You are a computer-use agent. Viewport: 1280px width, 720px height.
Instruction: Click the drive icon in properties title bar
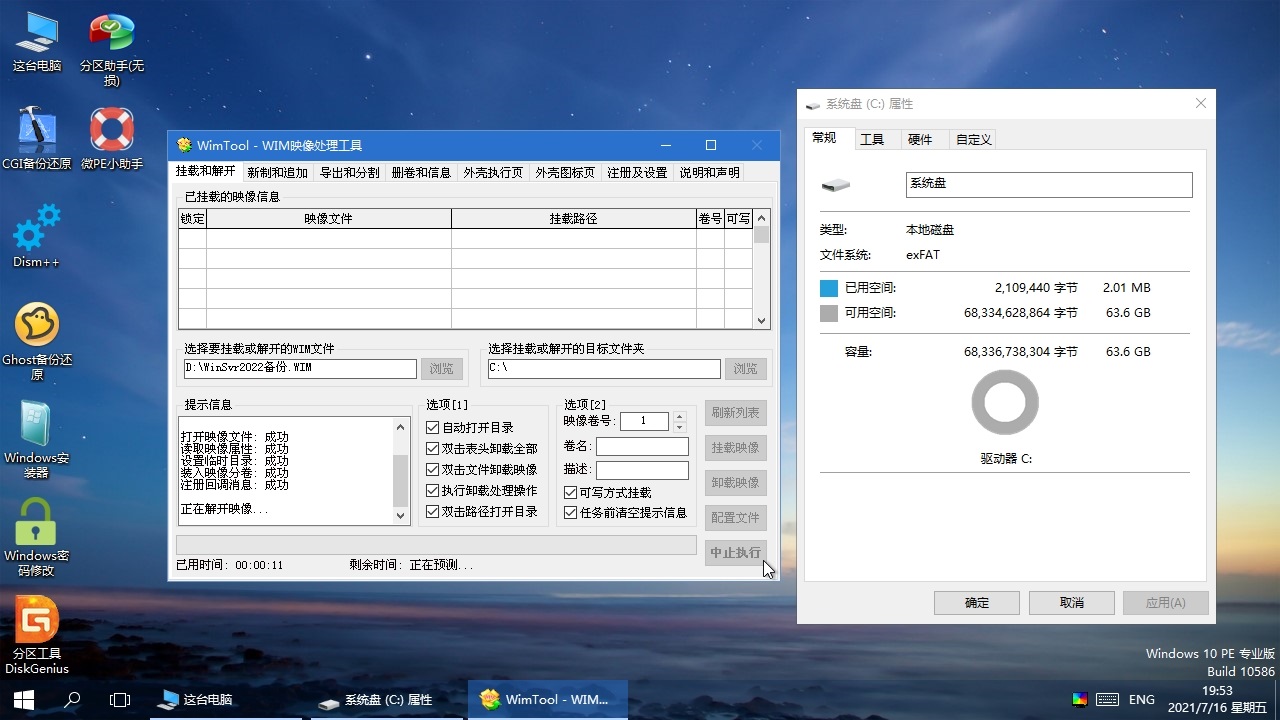813,104
